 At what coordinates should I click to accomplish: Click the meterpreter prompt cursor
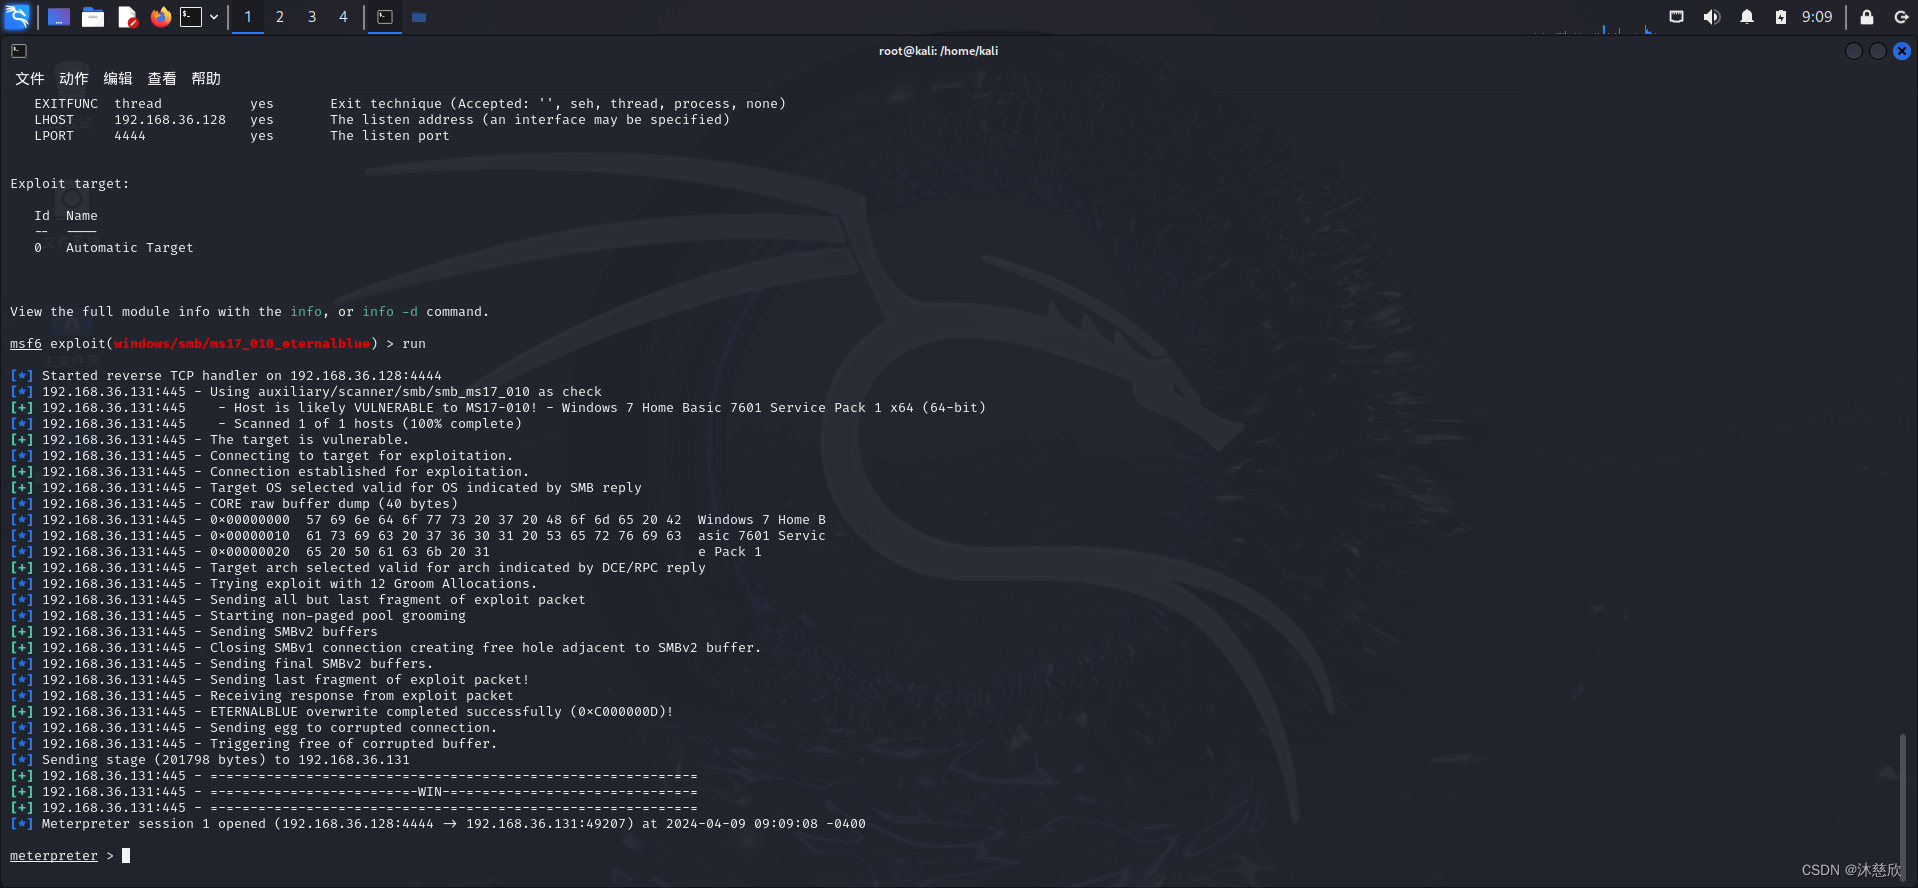tap(126, 856)
